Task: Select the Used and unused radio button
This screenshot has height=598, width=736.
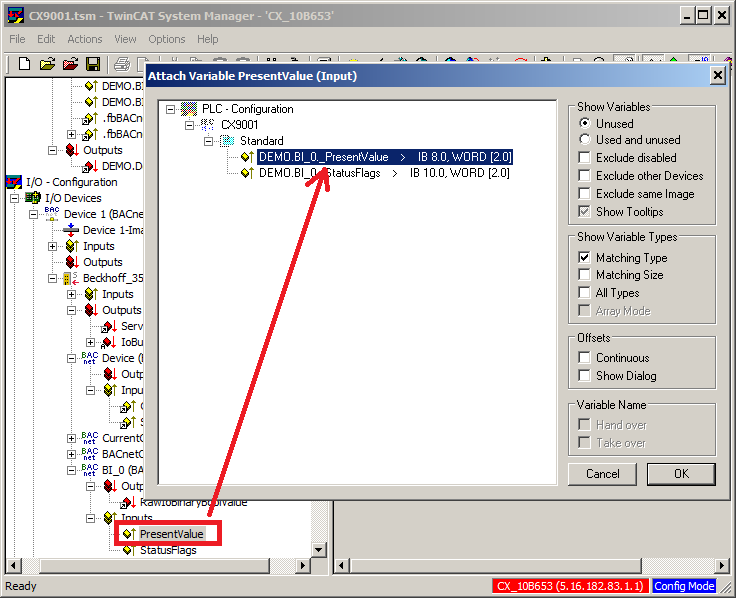Action: (584, 139)
